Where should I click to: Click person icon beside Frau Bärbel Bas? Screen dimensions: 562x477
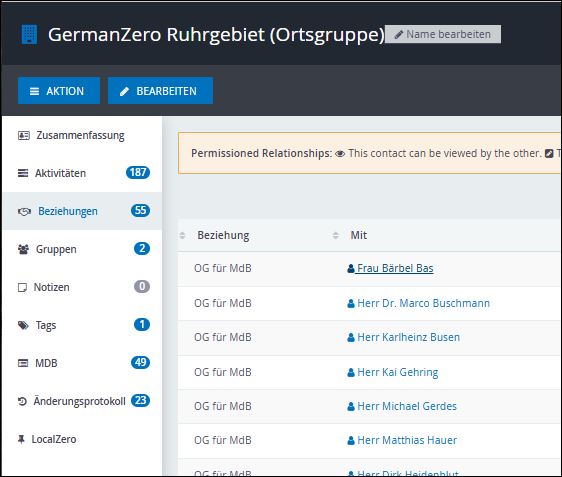point(351,268)
